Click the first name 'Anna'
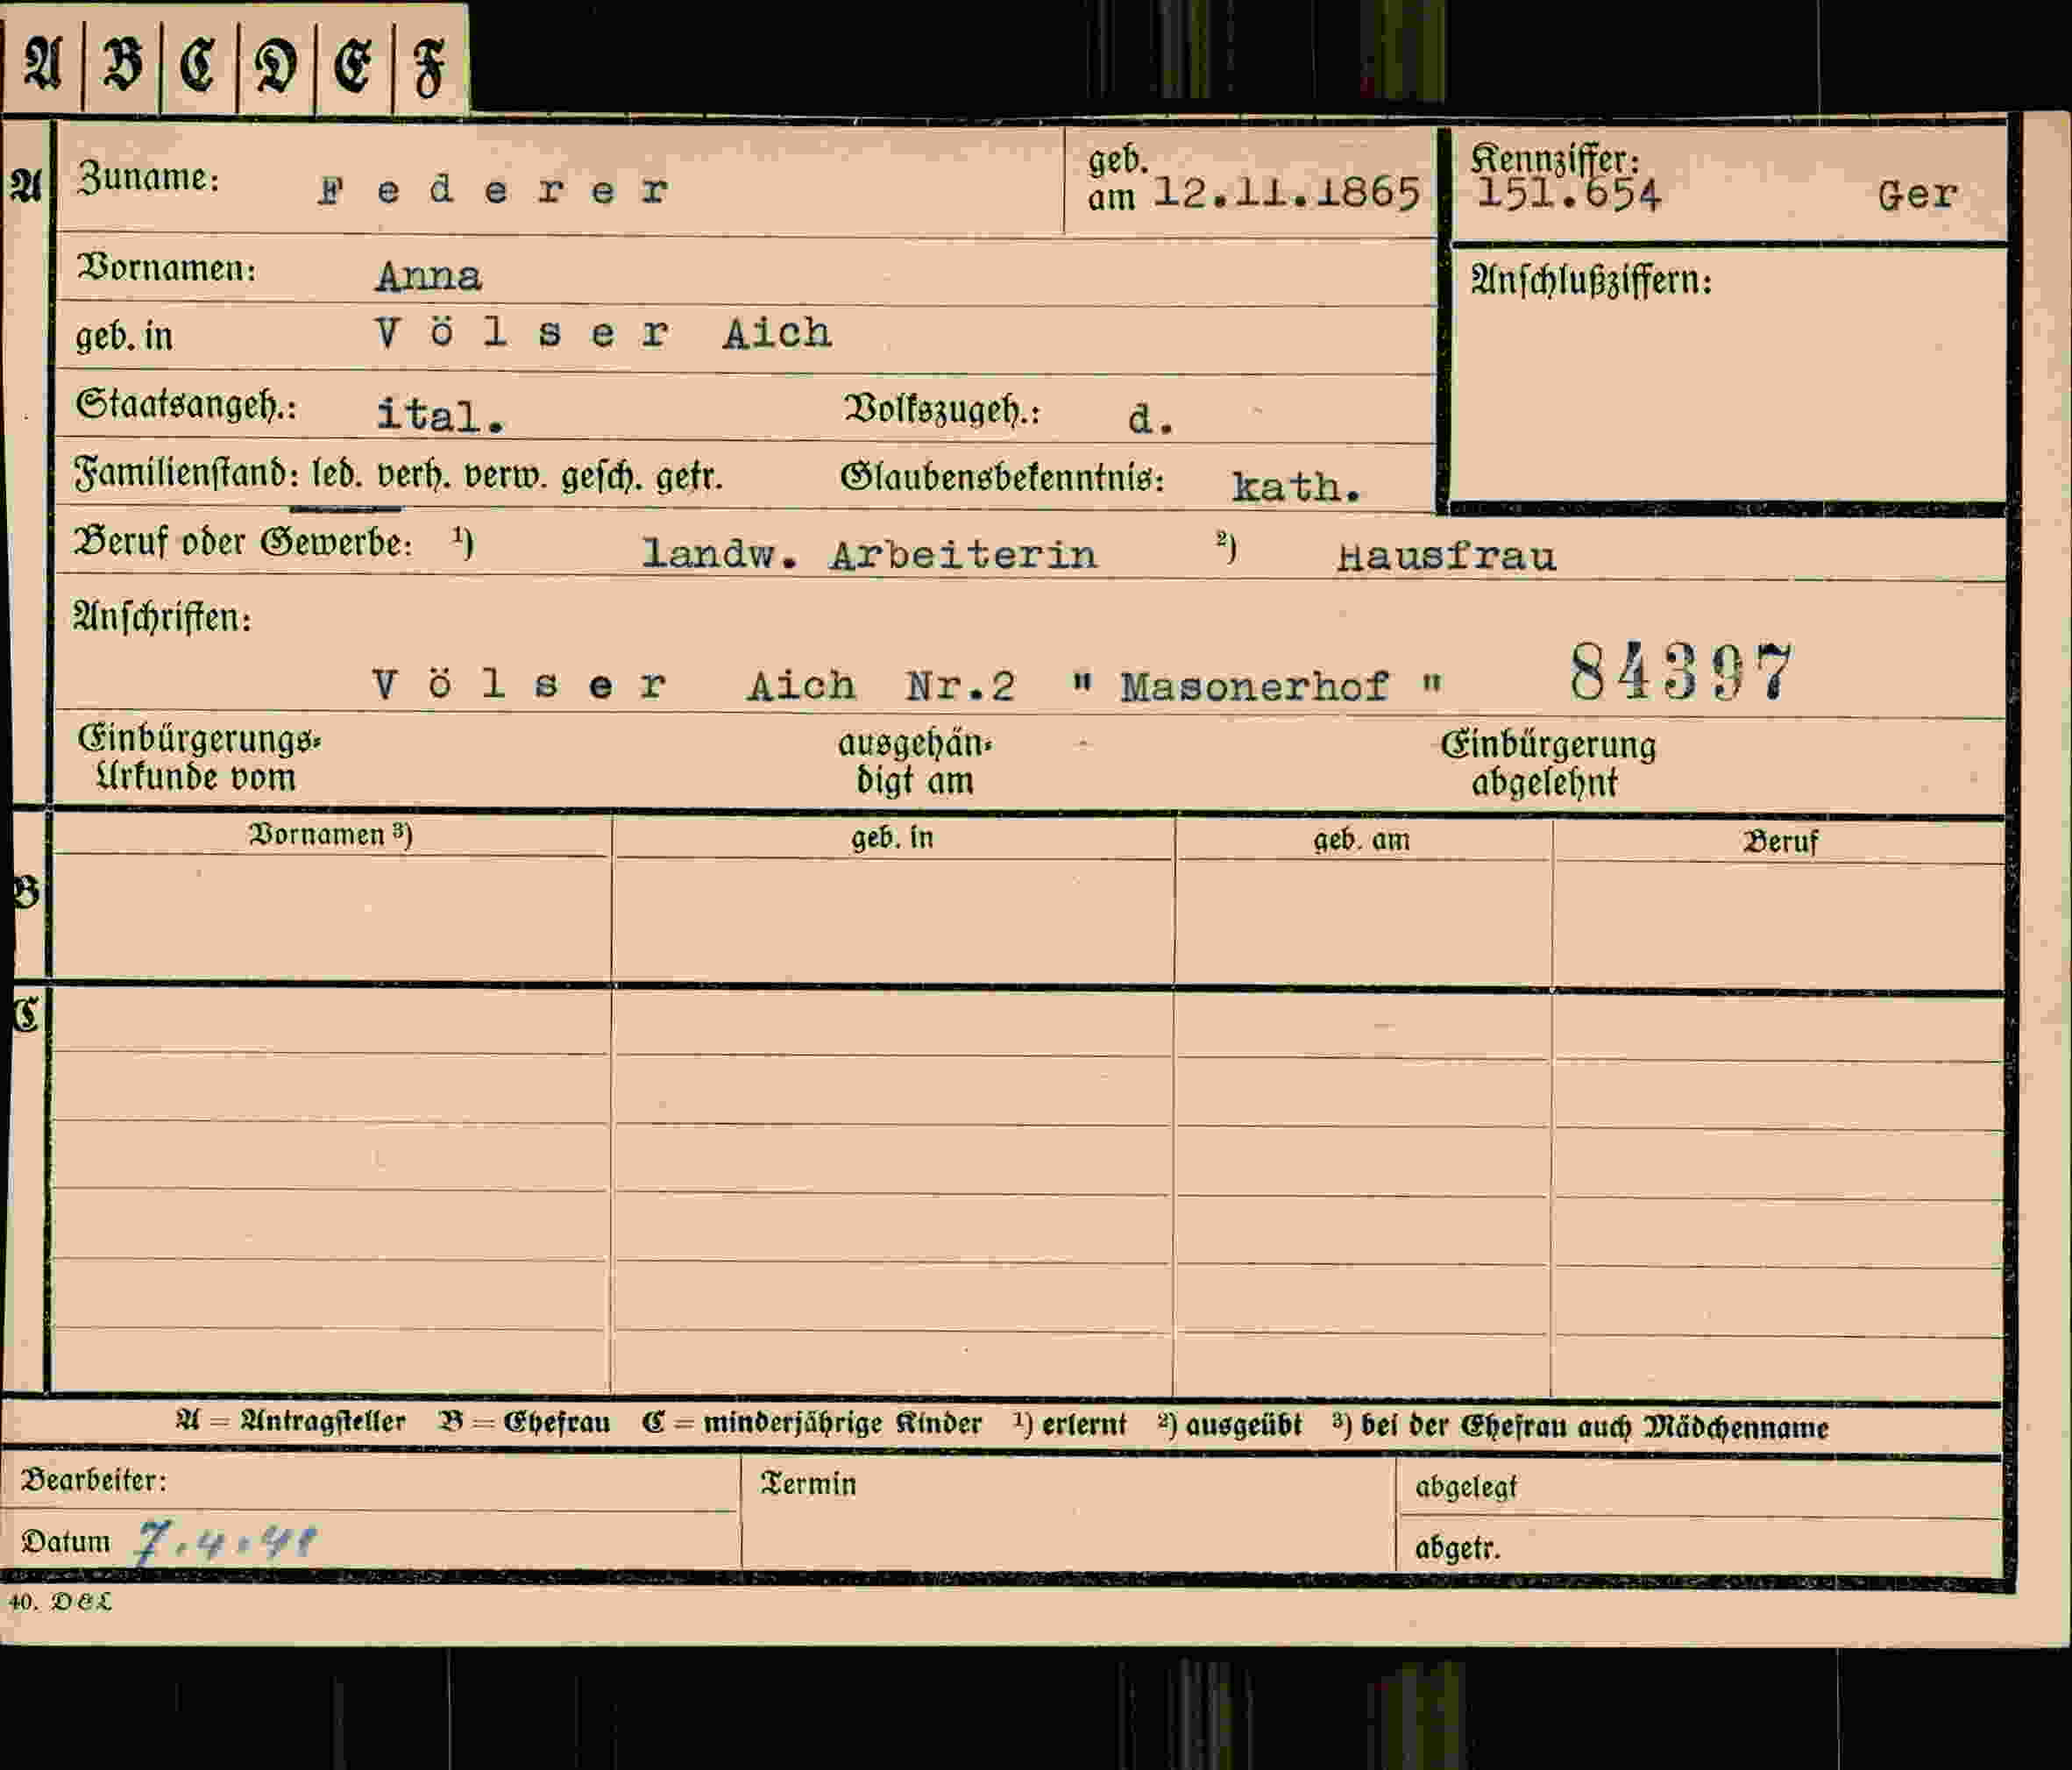Image resolution: width=2072 pixels, height=1770 pixels. tap(428, 276)
